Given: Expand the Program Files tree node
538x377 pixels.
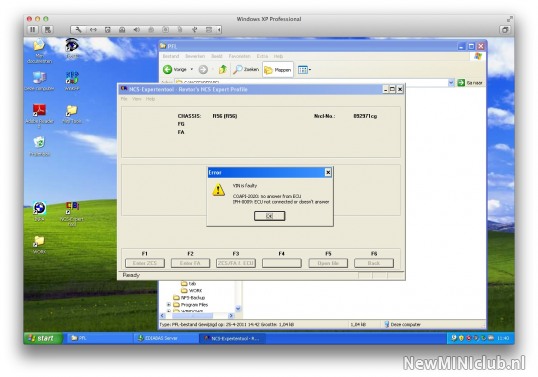Looking at the screenshot, I should pos(168,305).
